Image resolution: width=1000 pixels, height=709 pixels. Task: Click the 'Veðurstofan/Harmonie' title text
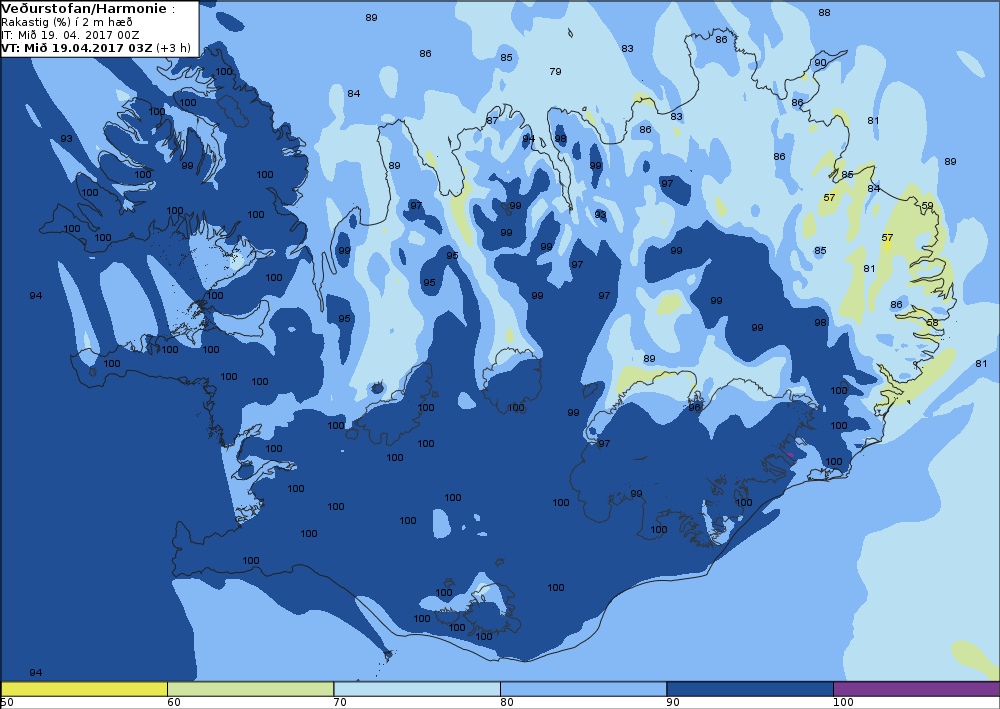pyautogui.click(x=84, y=9)
